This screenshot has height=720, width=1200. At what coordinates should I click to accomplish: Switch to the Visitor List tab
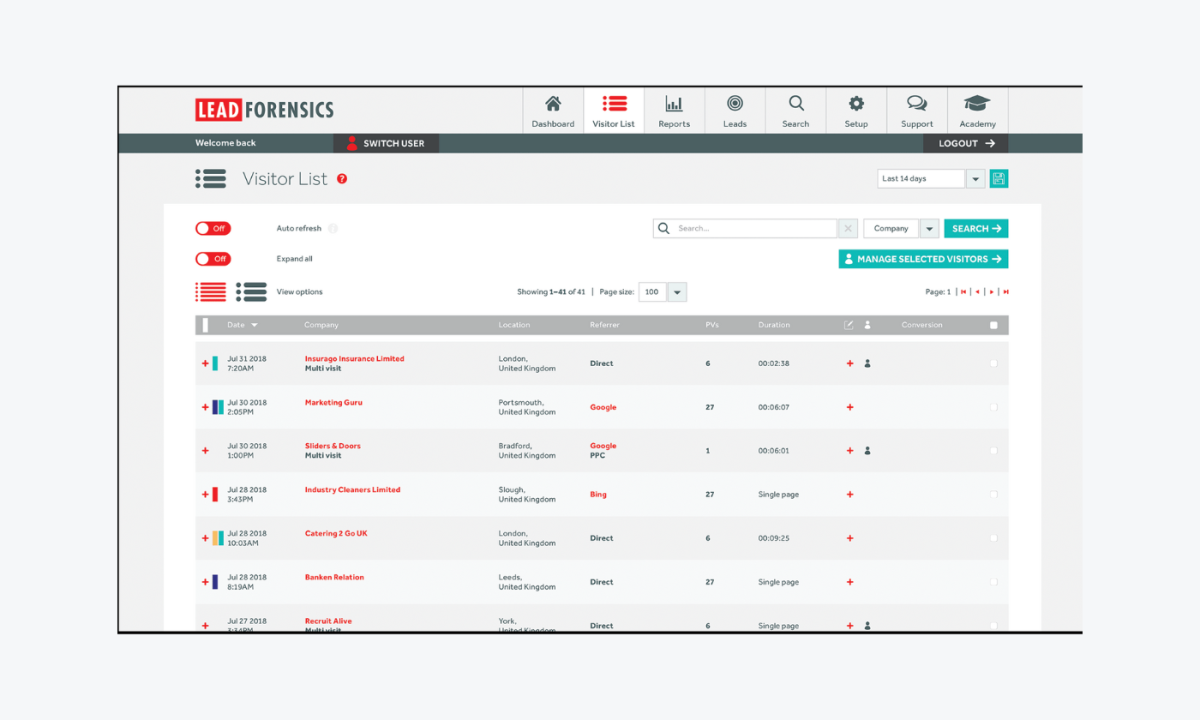pyautogui.click(x=613, y=110)
